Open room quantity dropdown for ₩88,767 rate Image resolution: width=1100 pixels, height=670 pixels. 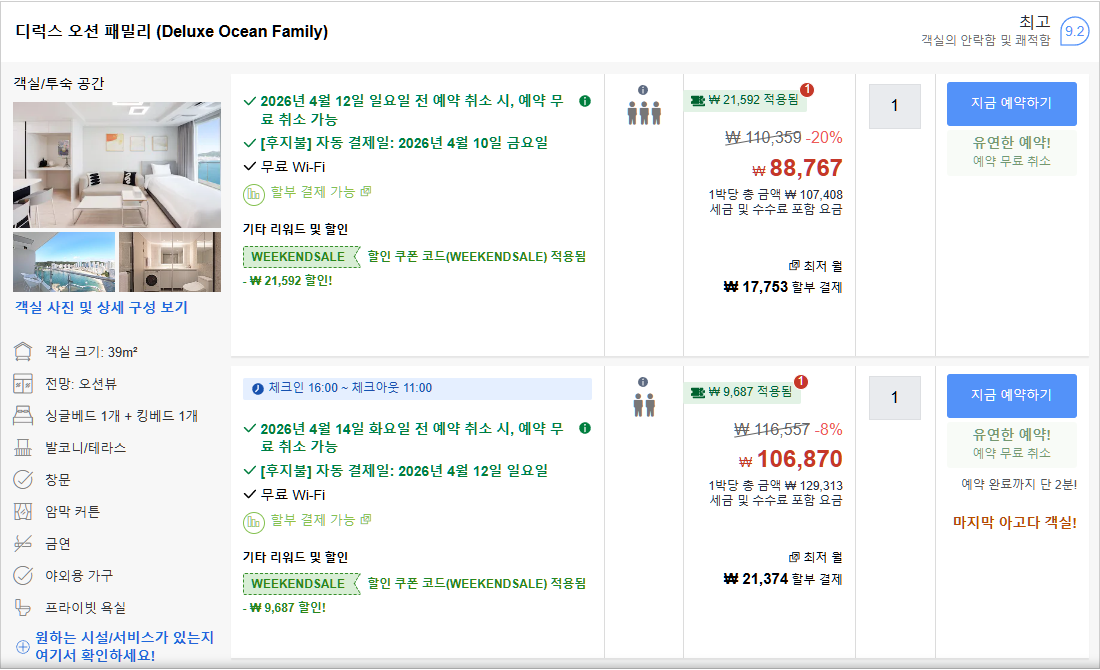[894, 106]
